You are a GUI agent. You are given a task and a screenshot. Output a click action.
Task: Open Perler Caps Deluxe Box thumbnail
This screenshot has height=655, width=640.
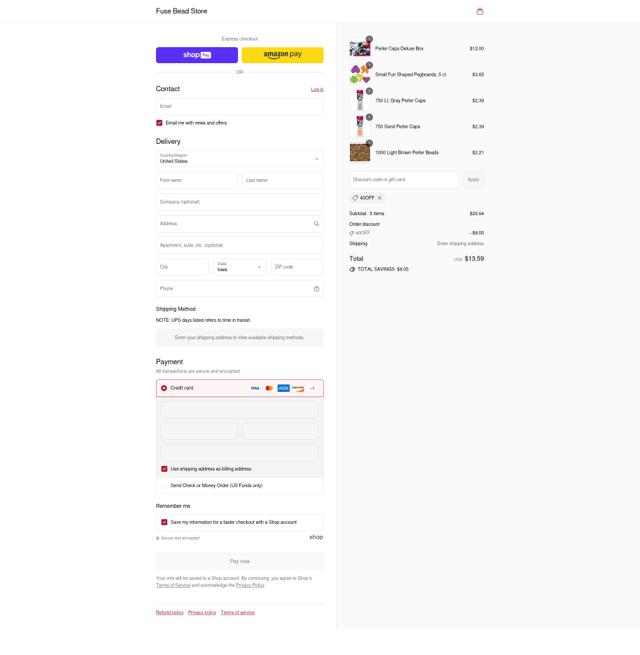[x=360, y=49]
